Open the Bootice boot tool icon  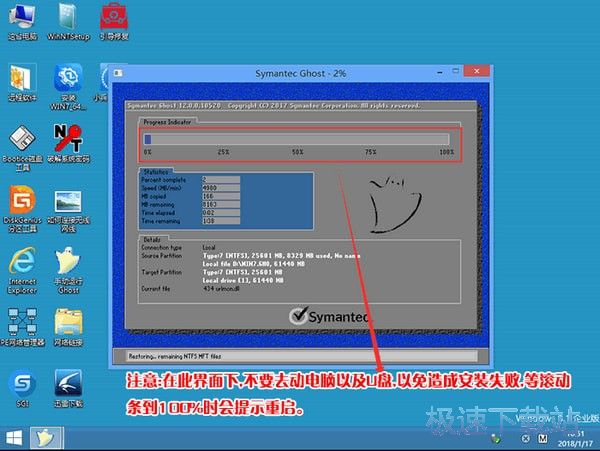[x=22, y=138]
